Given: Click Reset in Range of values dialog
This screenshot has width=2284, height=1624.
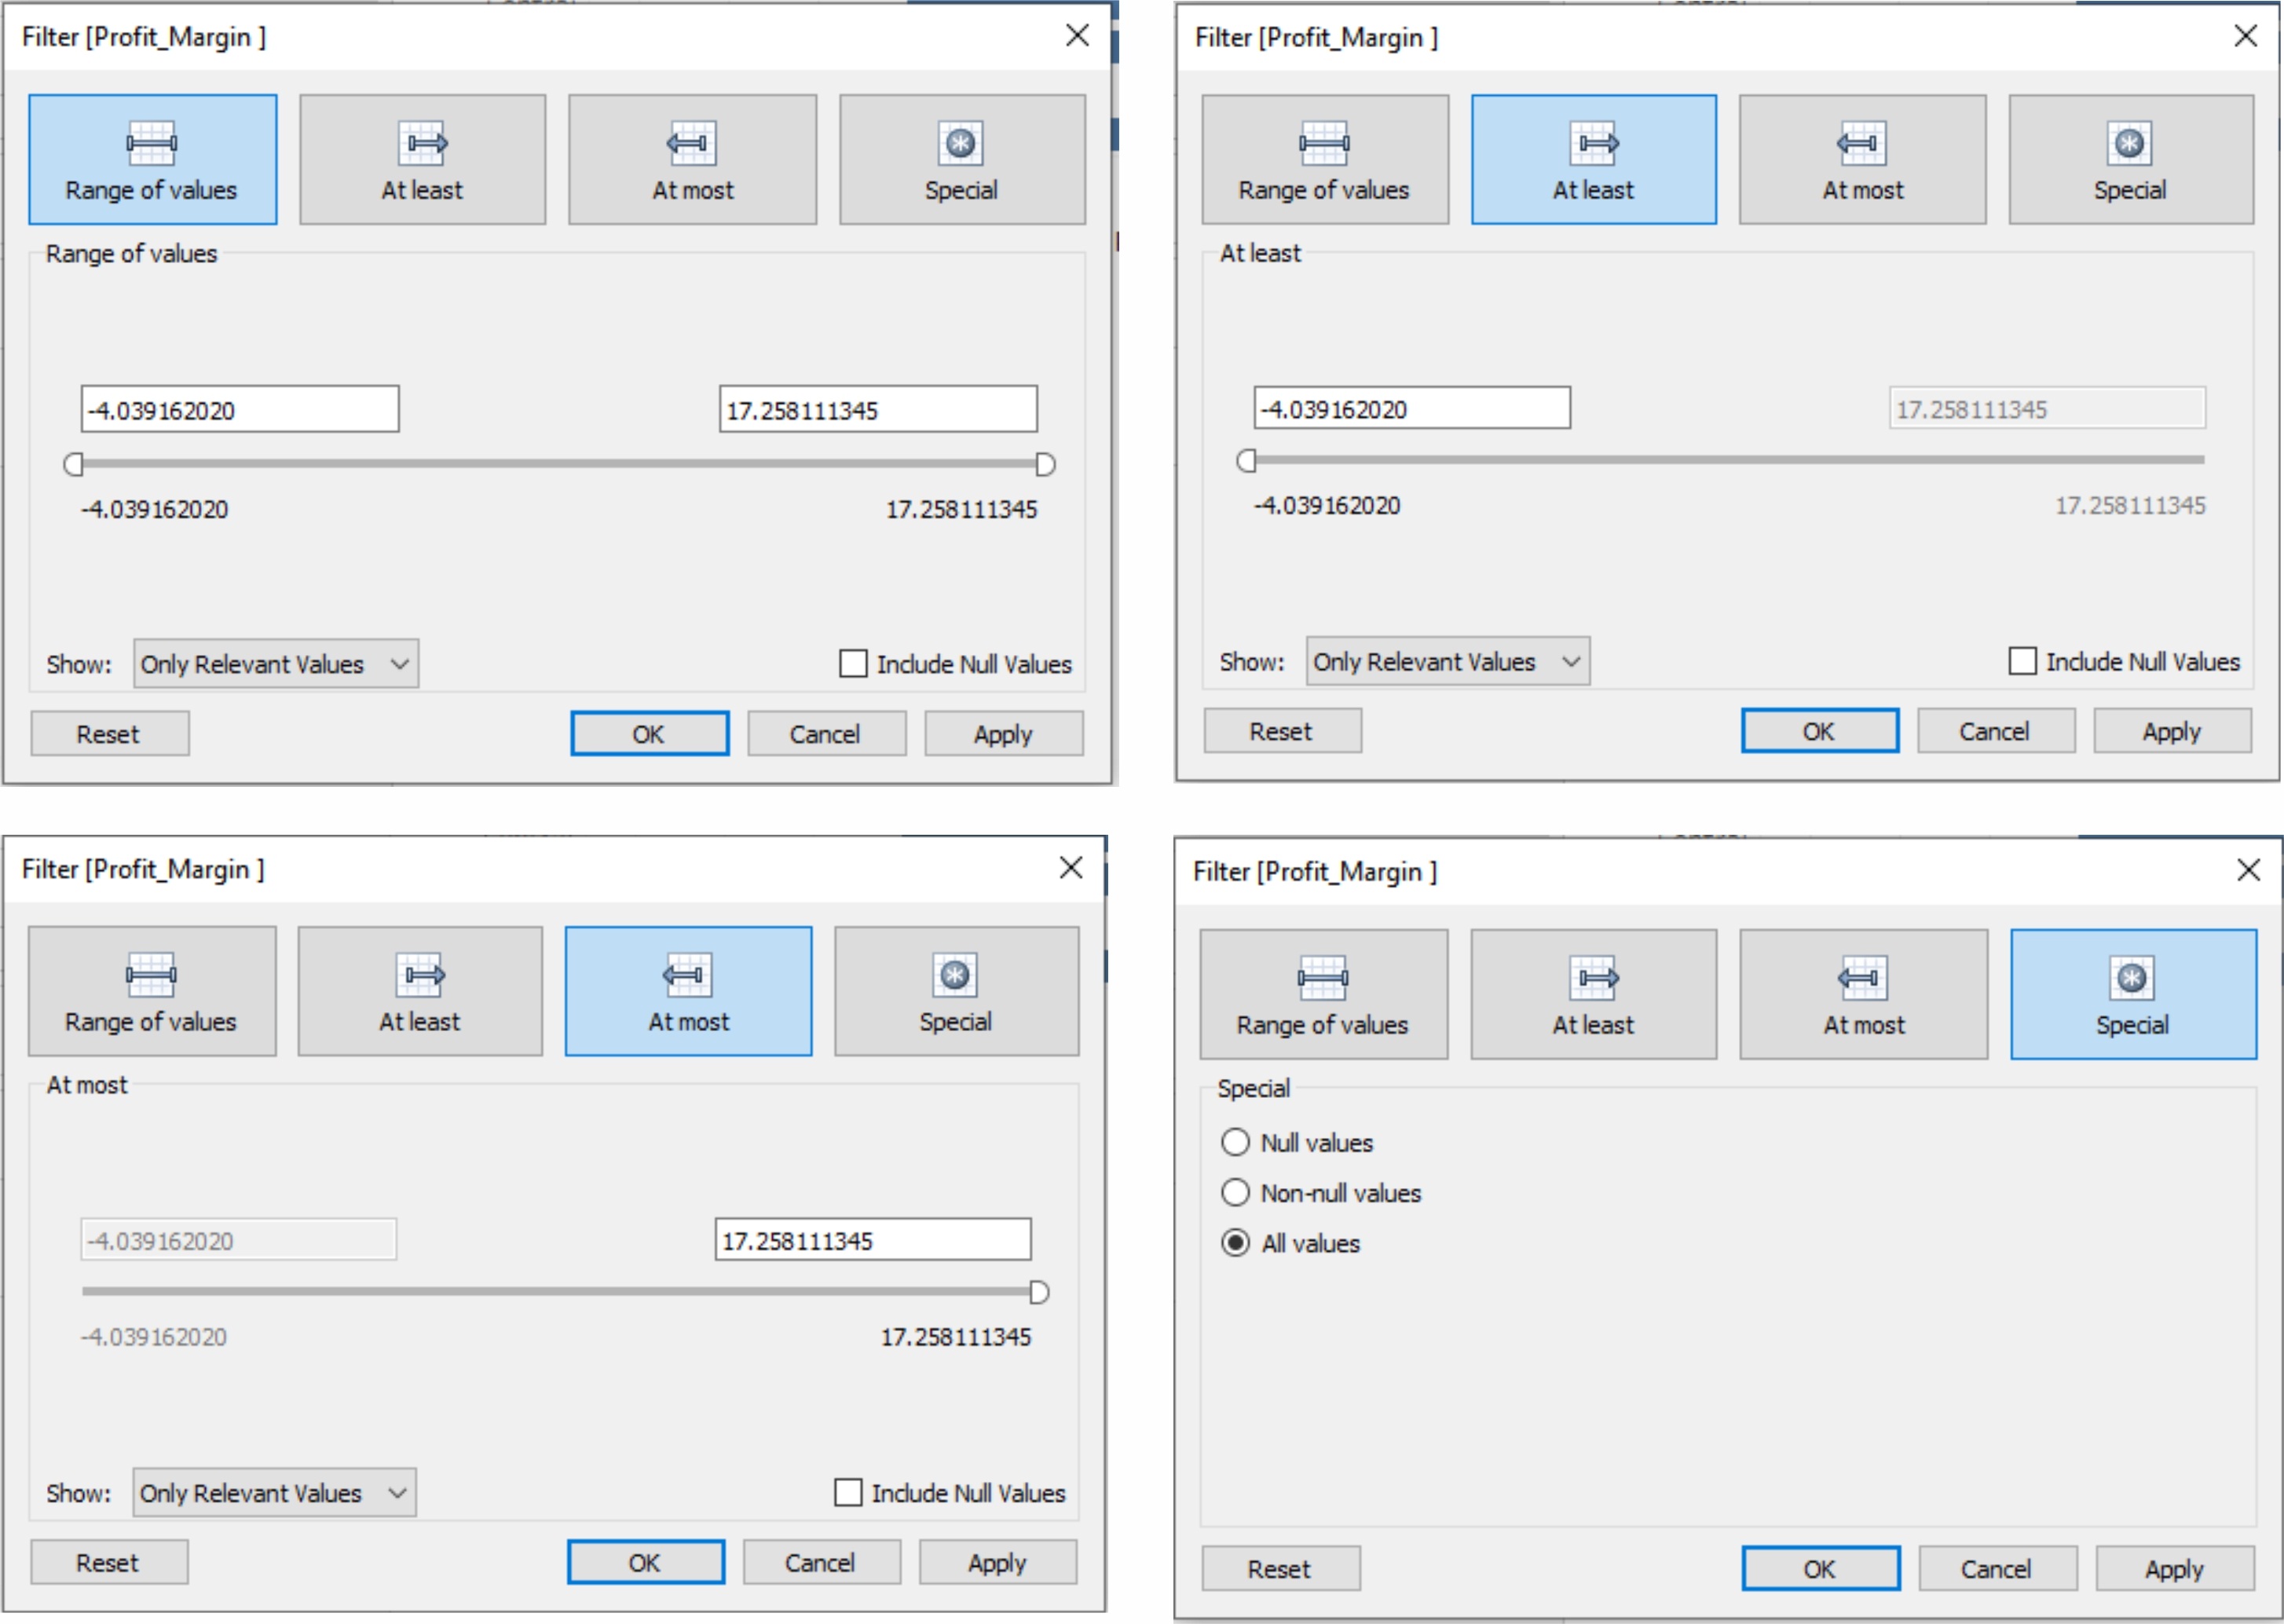Looking at the screenshot, I should (110, 734).
